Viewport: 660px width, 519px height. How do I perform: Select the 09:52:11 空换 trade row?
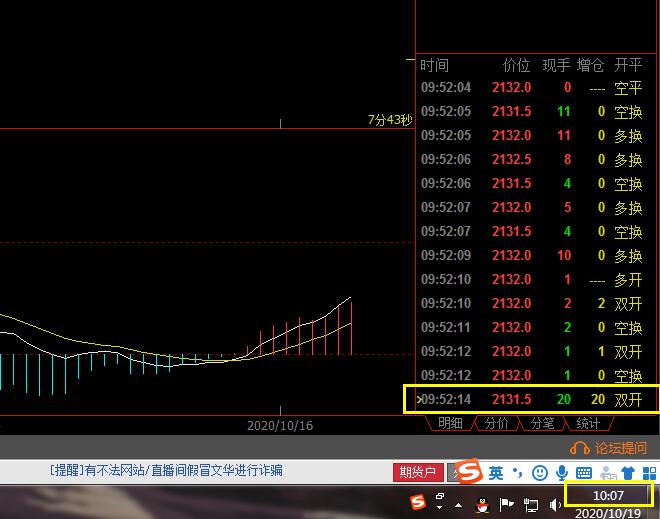[x=531, y=327]
